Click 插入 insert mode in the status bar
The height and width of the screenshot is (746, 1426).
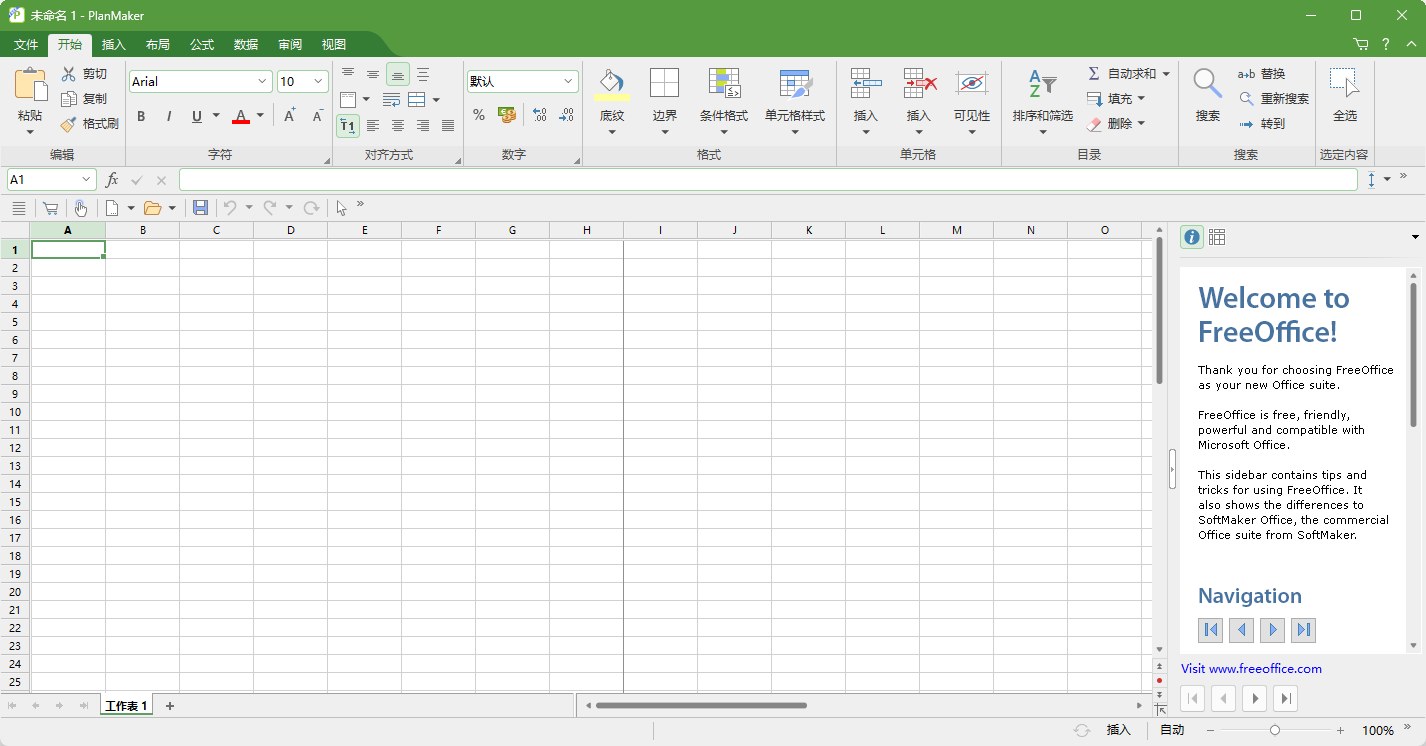tap(1118, 731)
